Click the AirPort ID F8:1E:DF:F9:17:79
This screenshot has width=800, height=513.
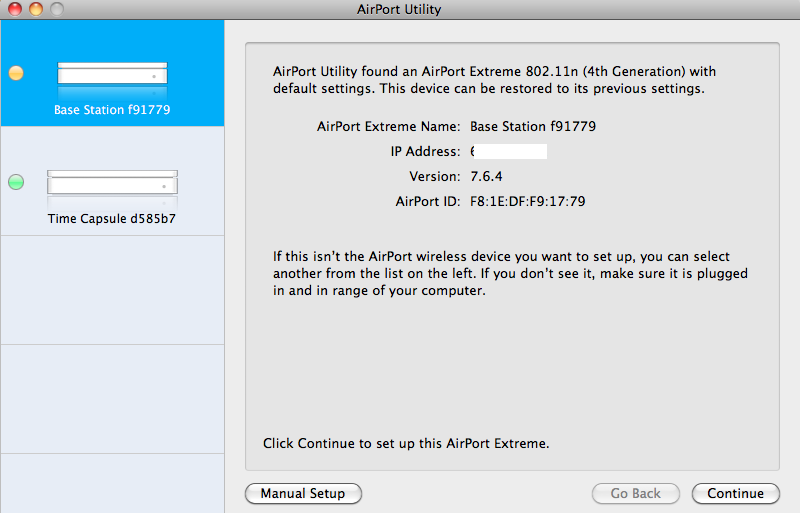(528, 201)
